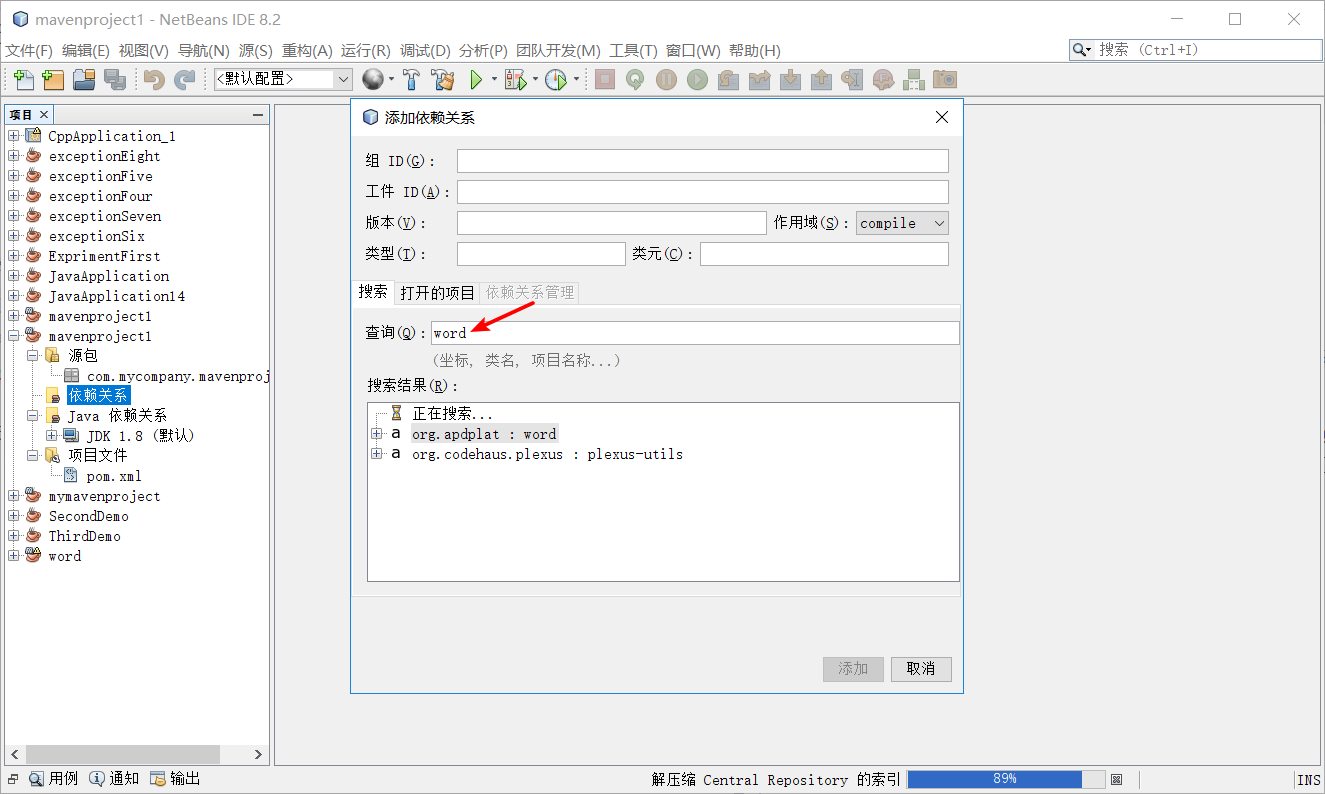Click the Open Project toolbar icon

84,80
